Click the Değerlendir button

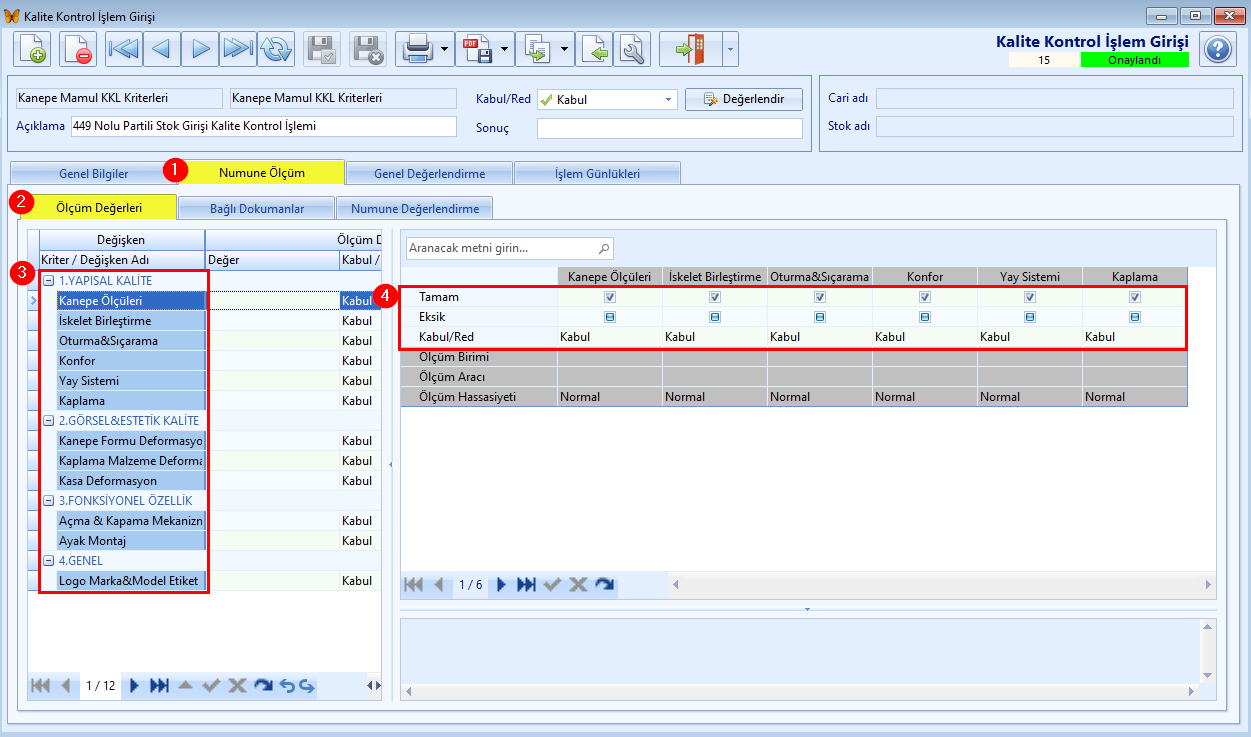(x=743, y=100)
